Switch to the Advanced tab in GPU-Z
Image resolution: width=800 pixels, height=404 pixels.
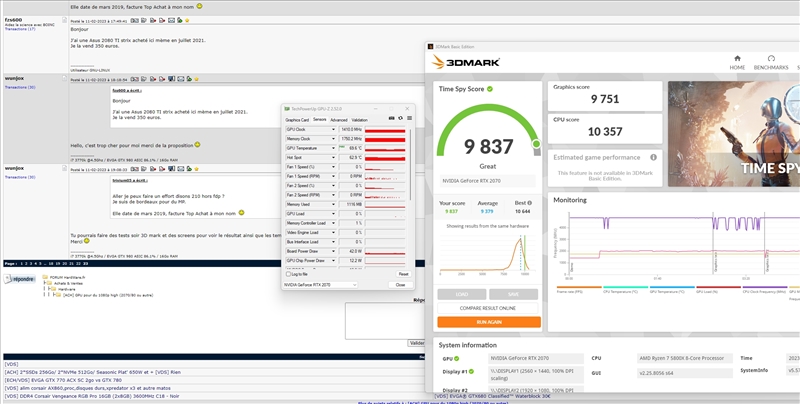coord(339,119)
